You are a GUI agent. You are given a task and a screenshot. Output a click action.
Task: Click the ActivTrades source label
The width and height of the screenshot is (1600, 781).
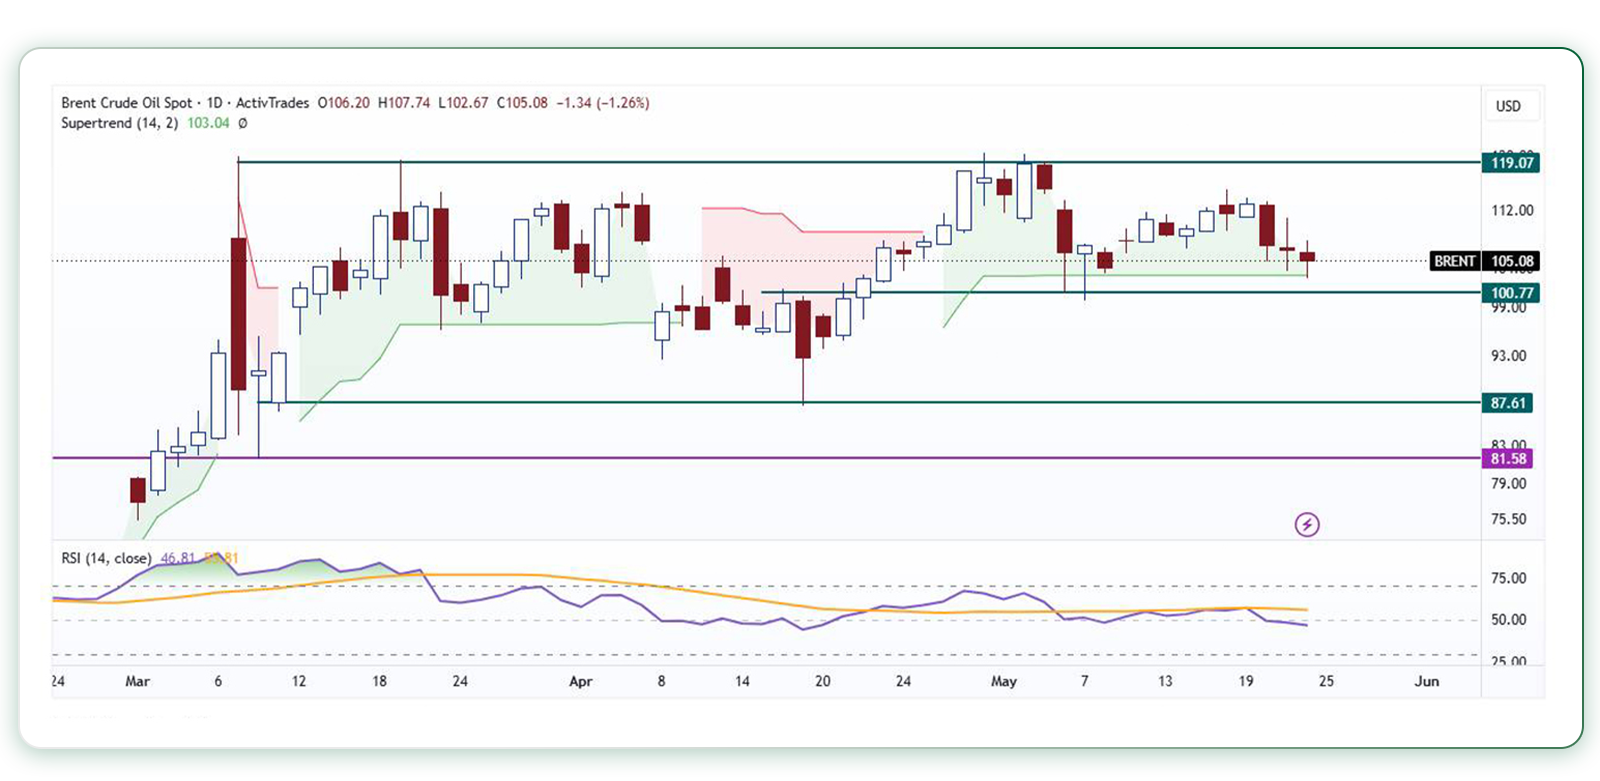[x=273, y=103]
